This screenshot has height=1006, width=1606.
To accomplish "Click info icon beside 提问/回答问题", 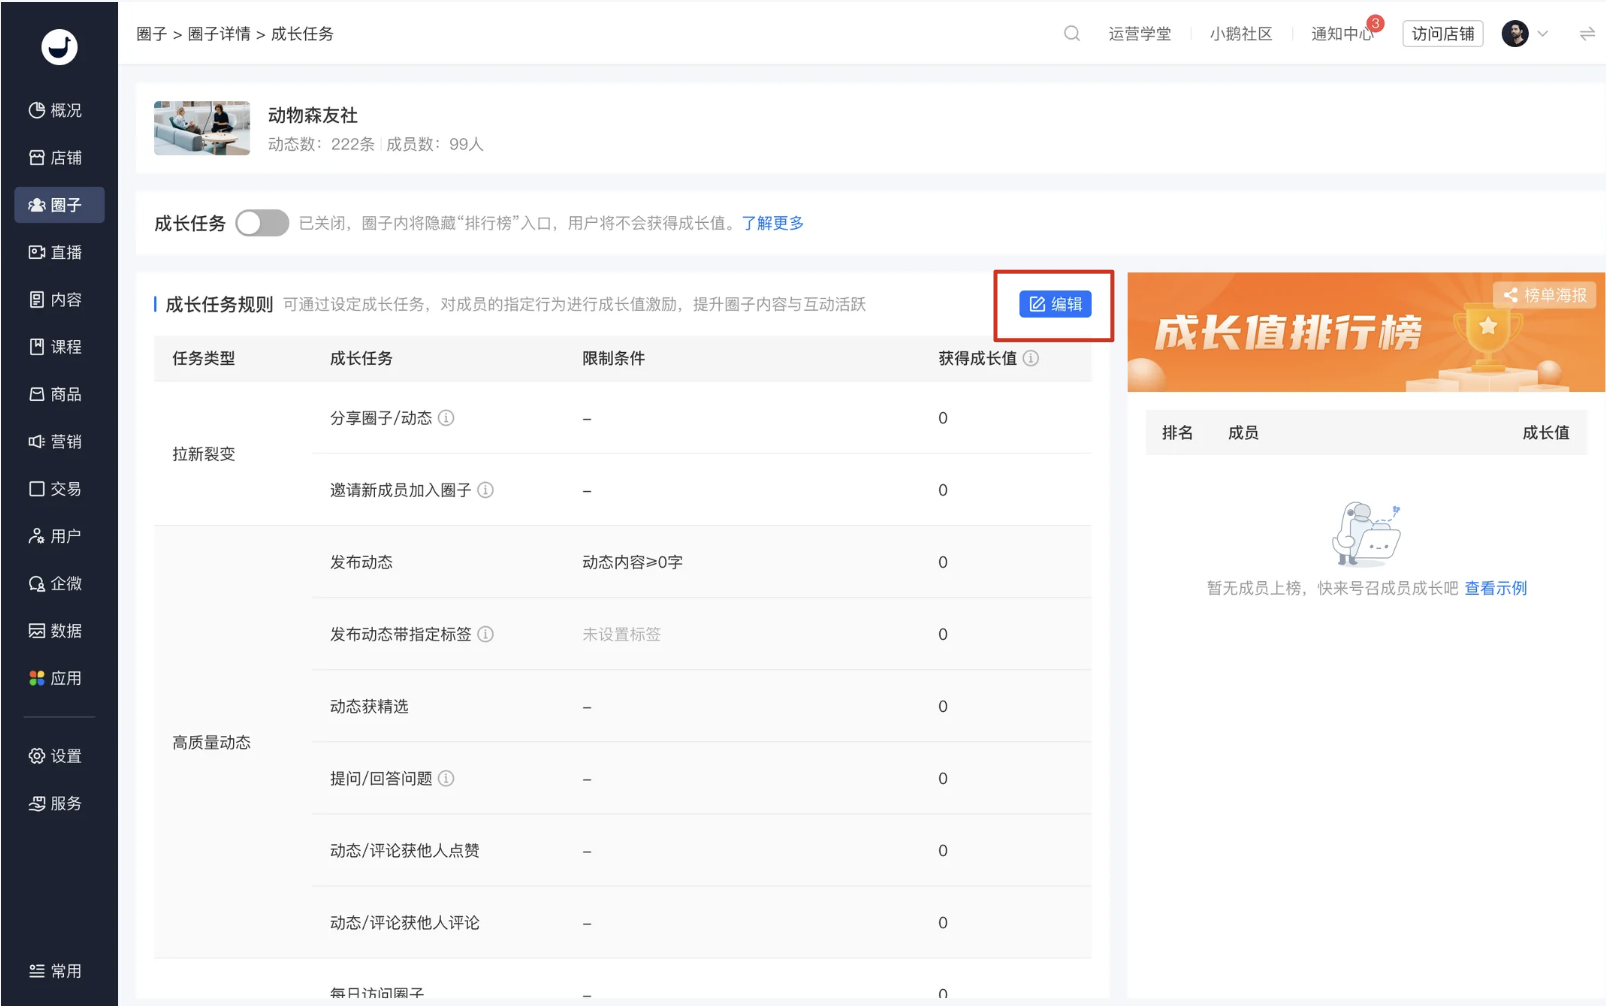I will pos(446,778).
